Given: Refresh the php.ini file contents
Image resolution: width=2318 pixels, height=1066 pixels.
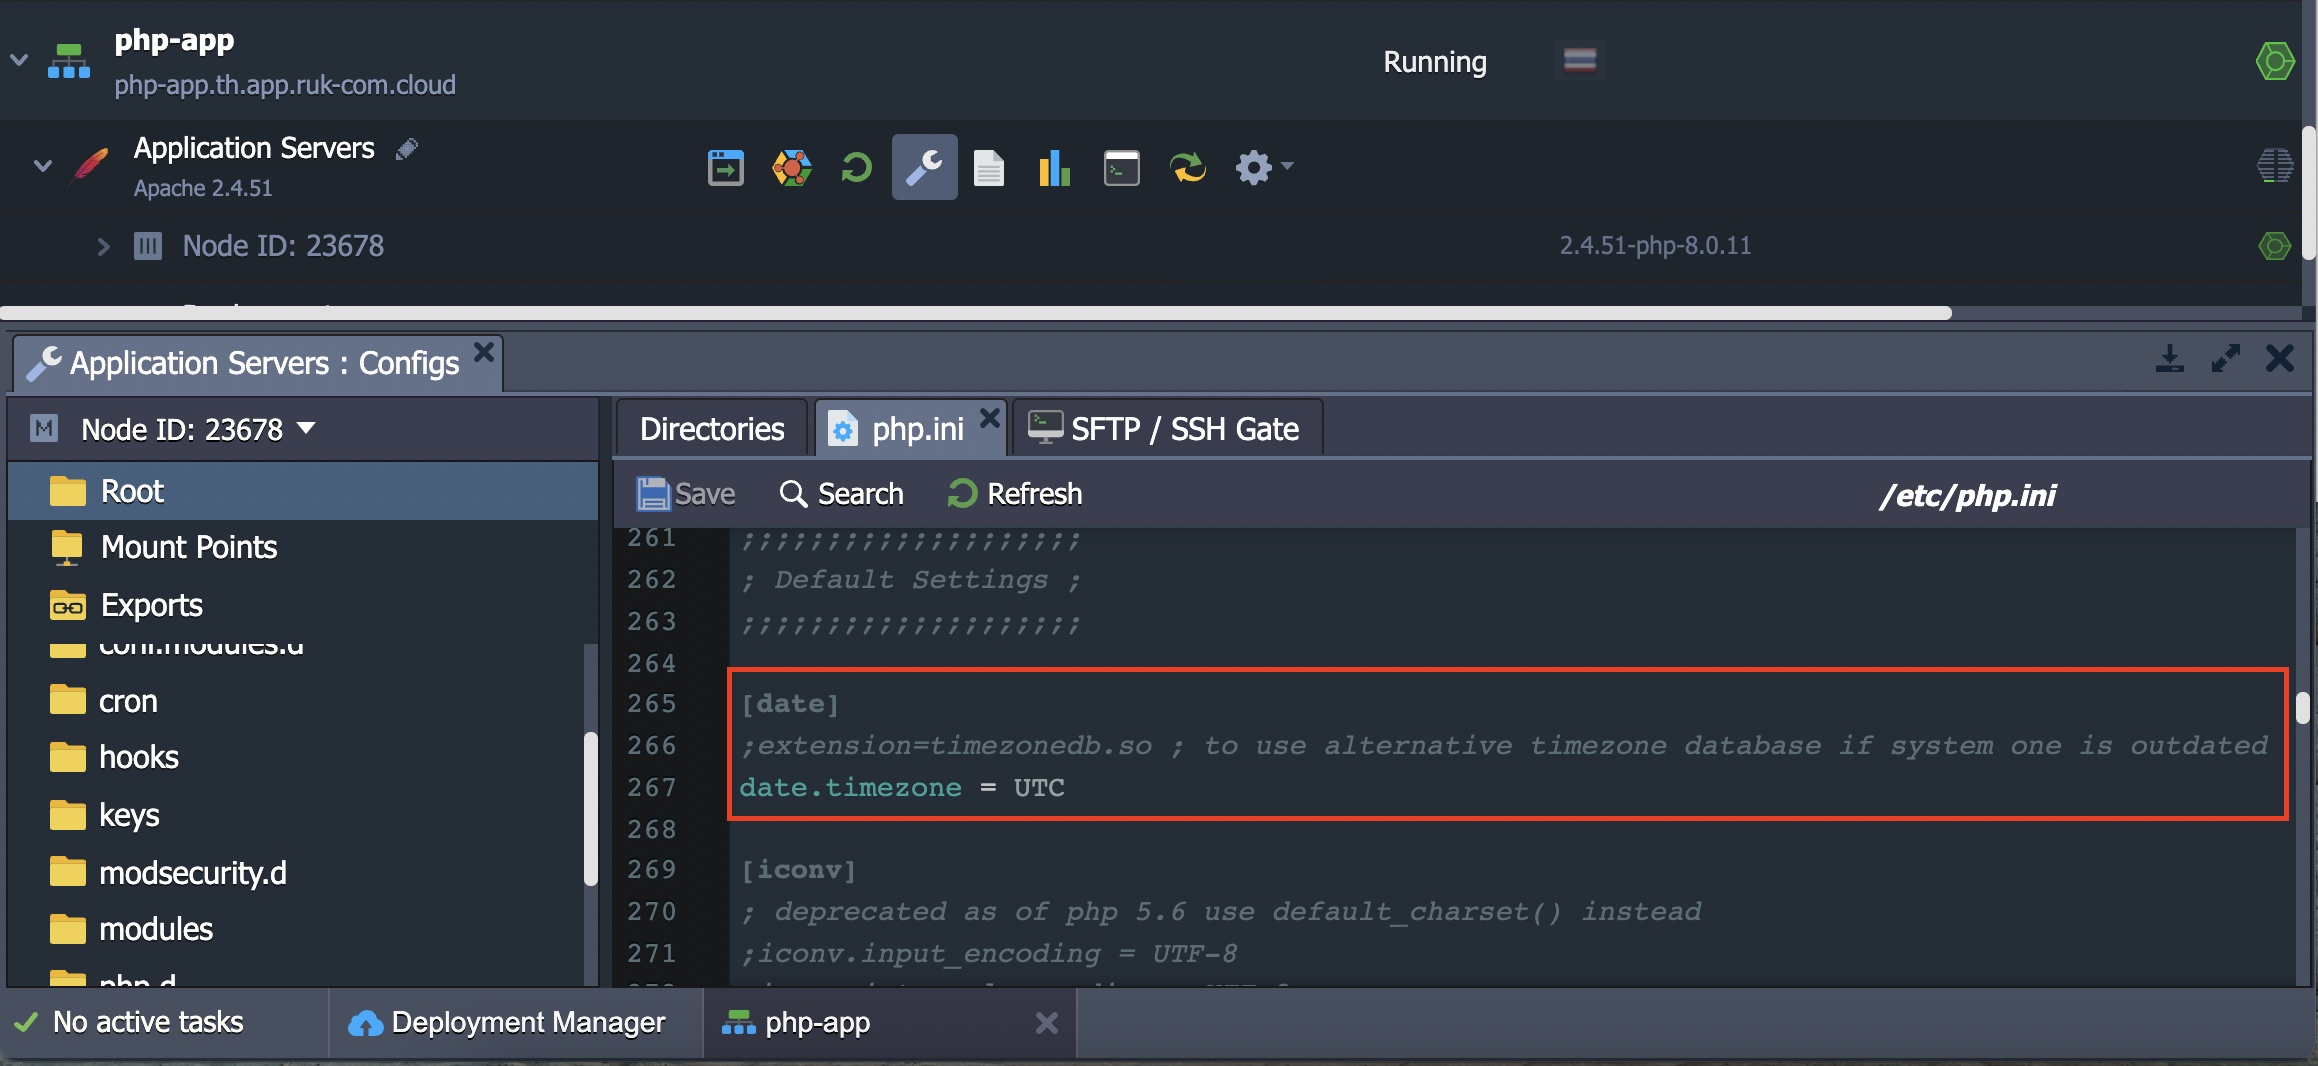Looking at the screenshot, I should coord(1015,494).
